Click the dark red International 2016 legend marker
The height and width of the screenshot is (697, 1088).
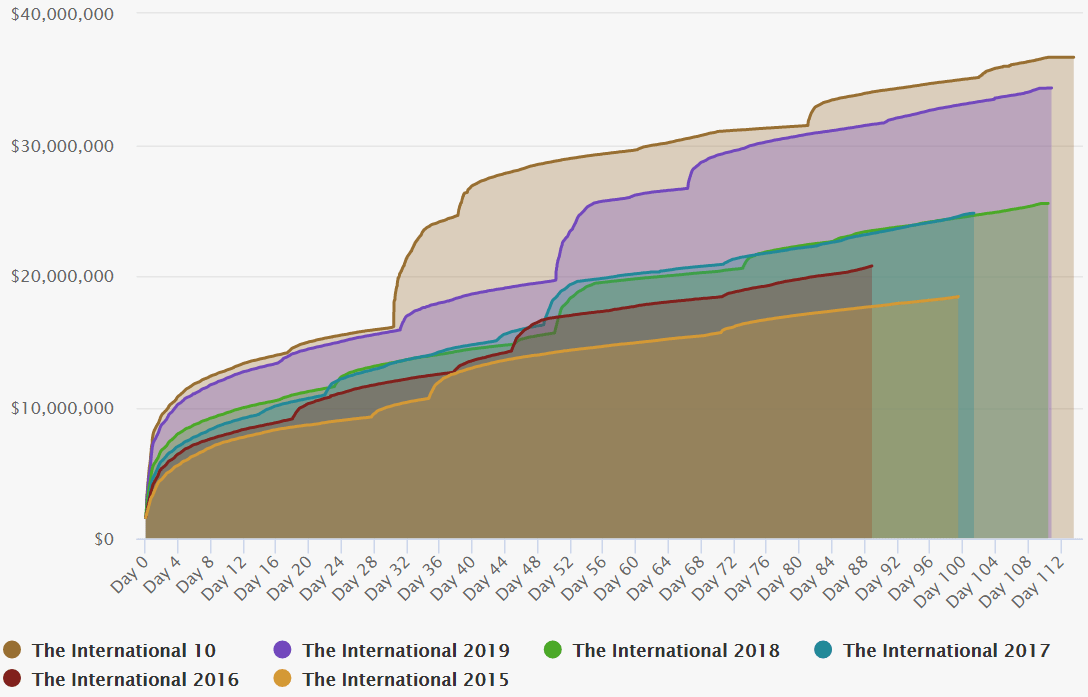click(13, 680)
